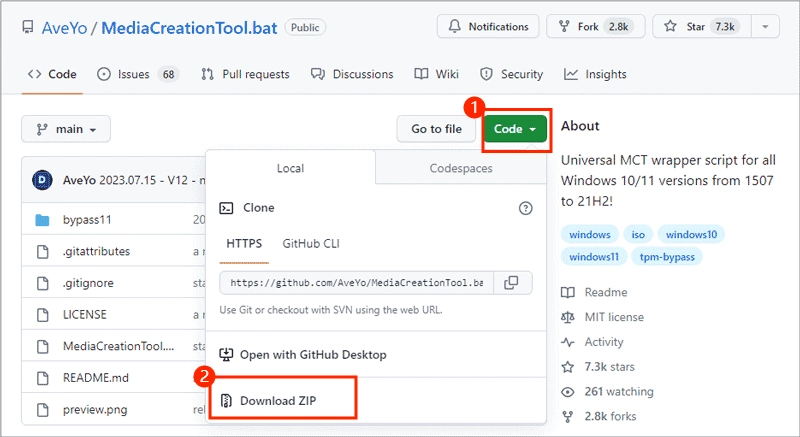Open the MediaCreationTool.... file
The height and width of the screenshot is (437, 800).
click(x=118, y=346)
